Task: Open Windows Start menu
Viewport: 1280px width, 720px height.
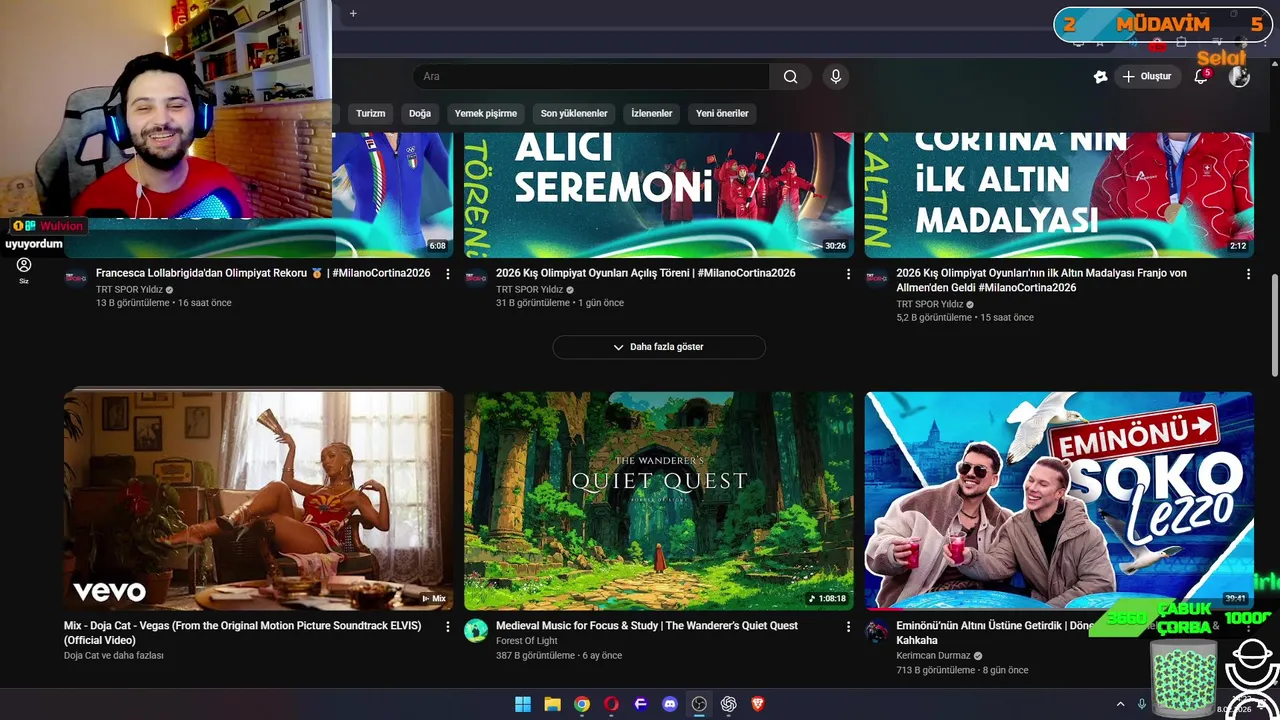Action: pos(523,704)
